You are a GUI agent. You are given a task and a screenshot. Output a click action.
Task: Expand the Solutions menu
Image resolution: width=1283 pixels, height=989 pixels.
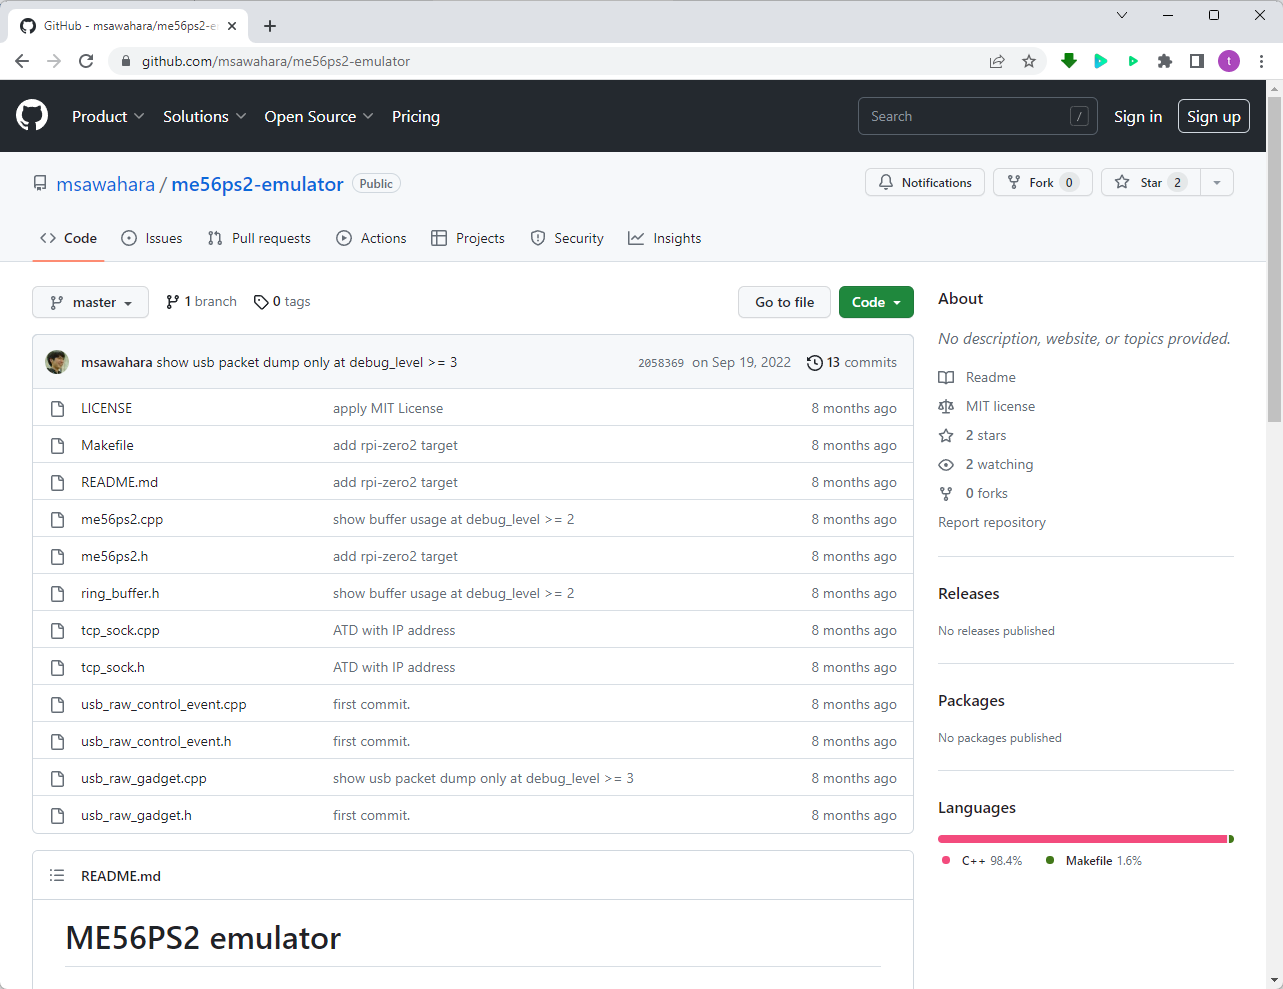[x=204, y=116]
